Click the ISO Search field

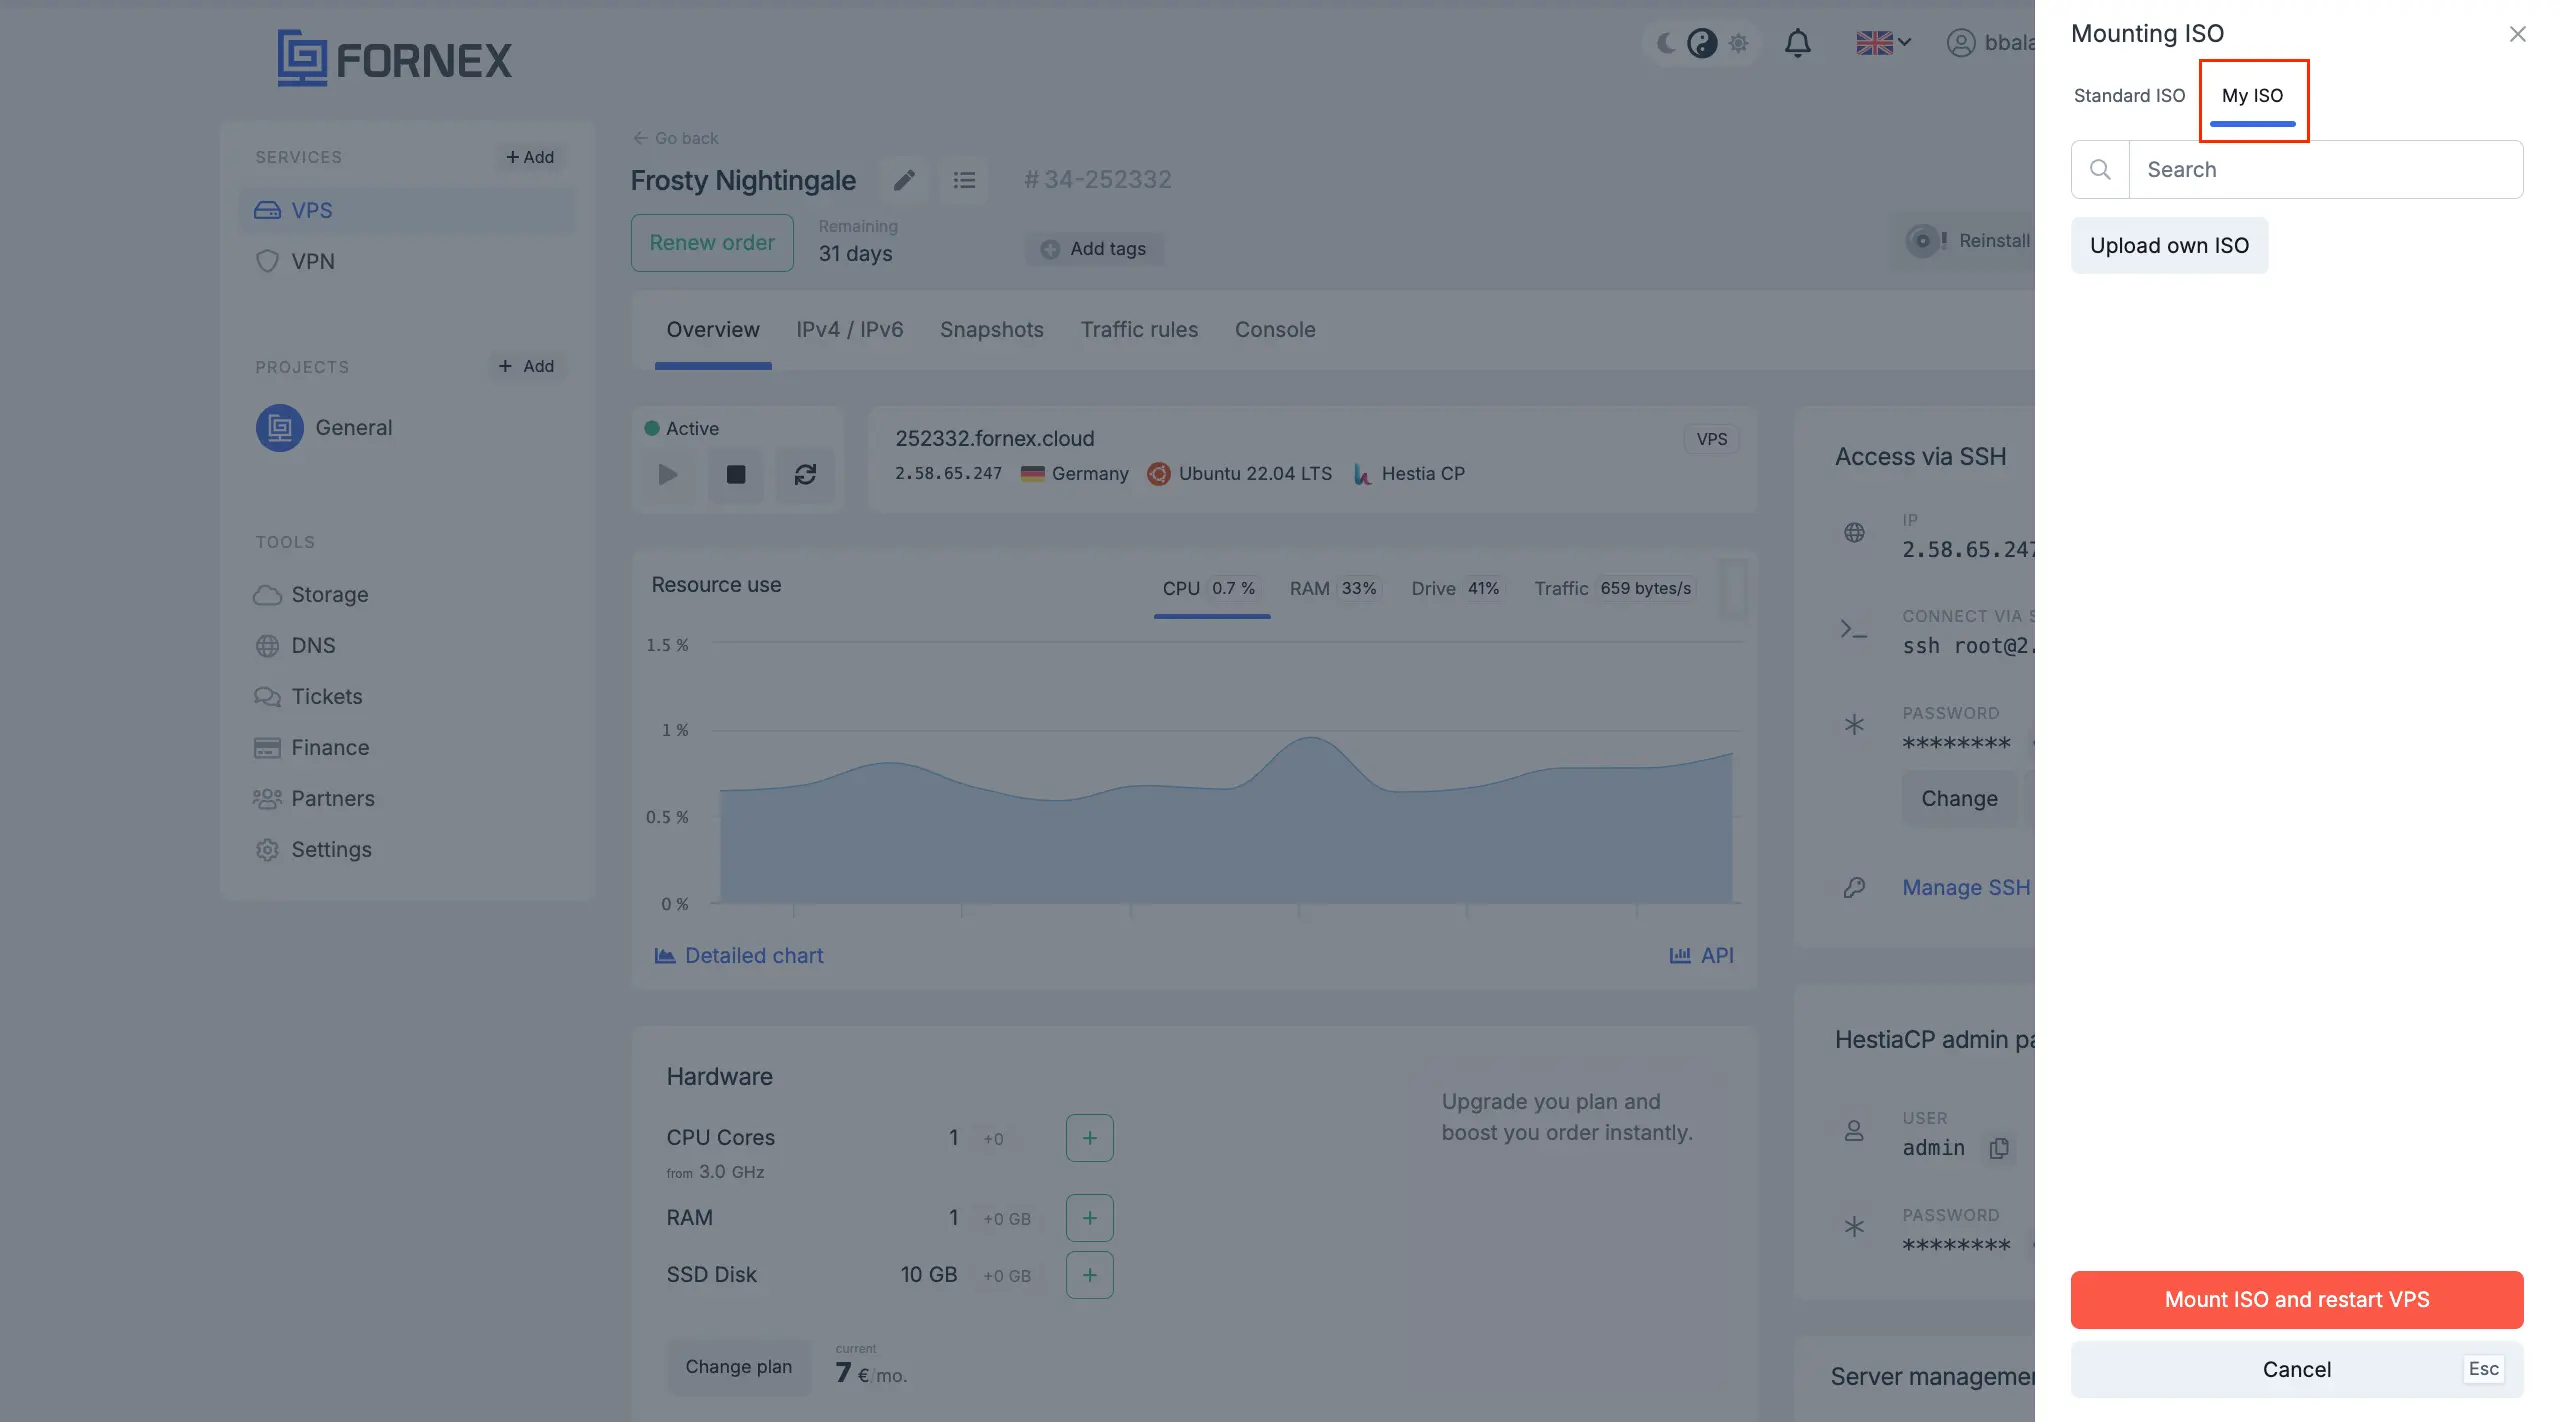2325,170
